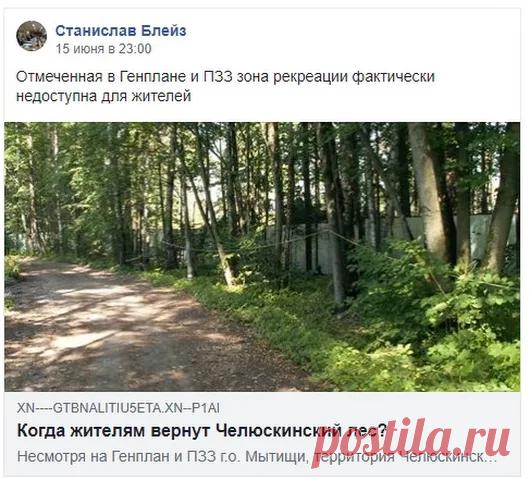The image size is (530, 479).
Task: Click second post line недоступна для жителей
Action: pos(103,96)
